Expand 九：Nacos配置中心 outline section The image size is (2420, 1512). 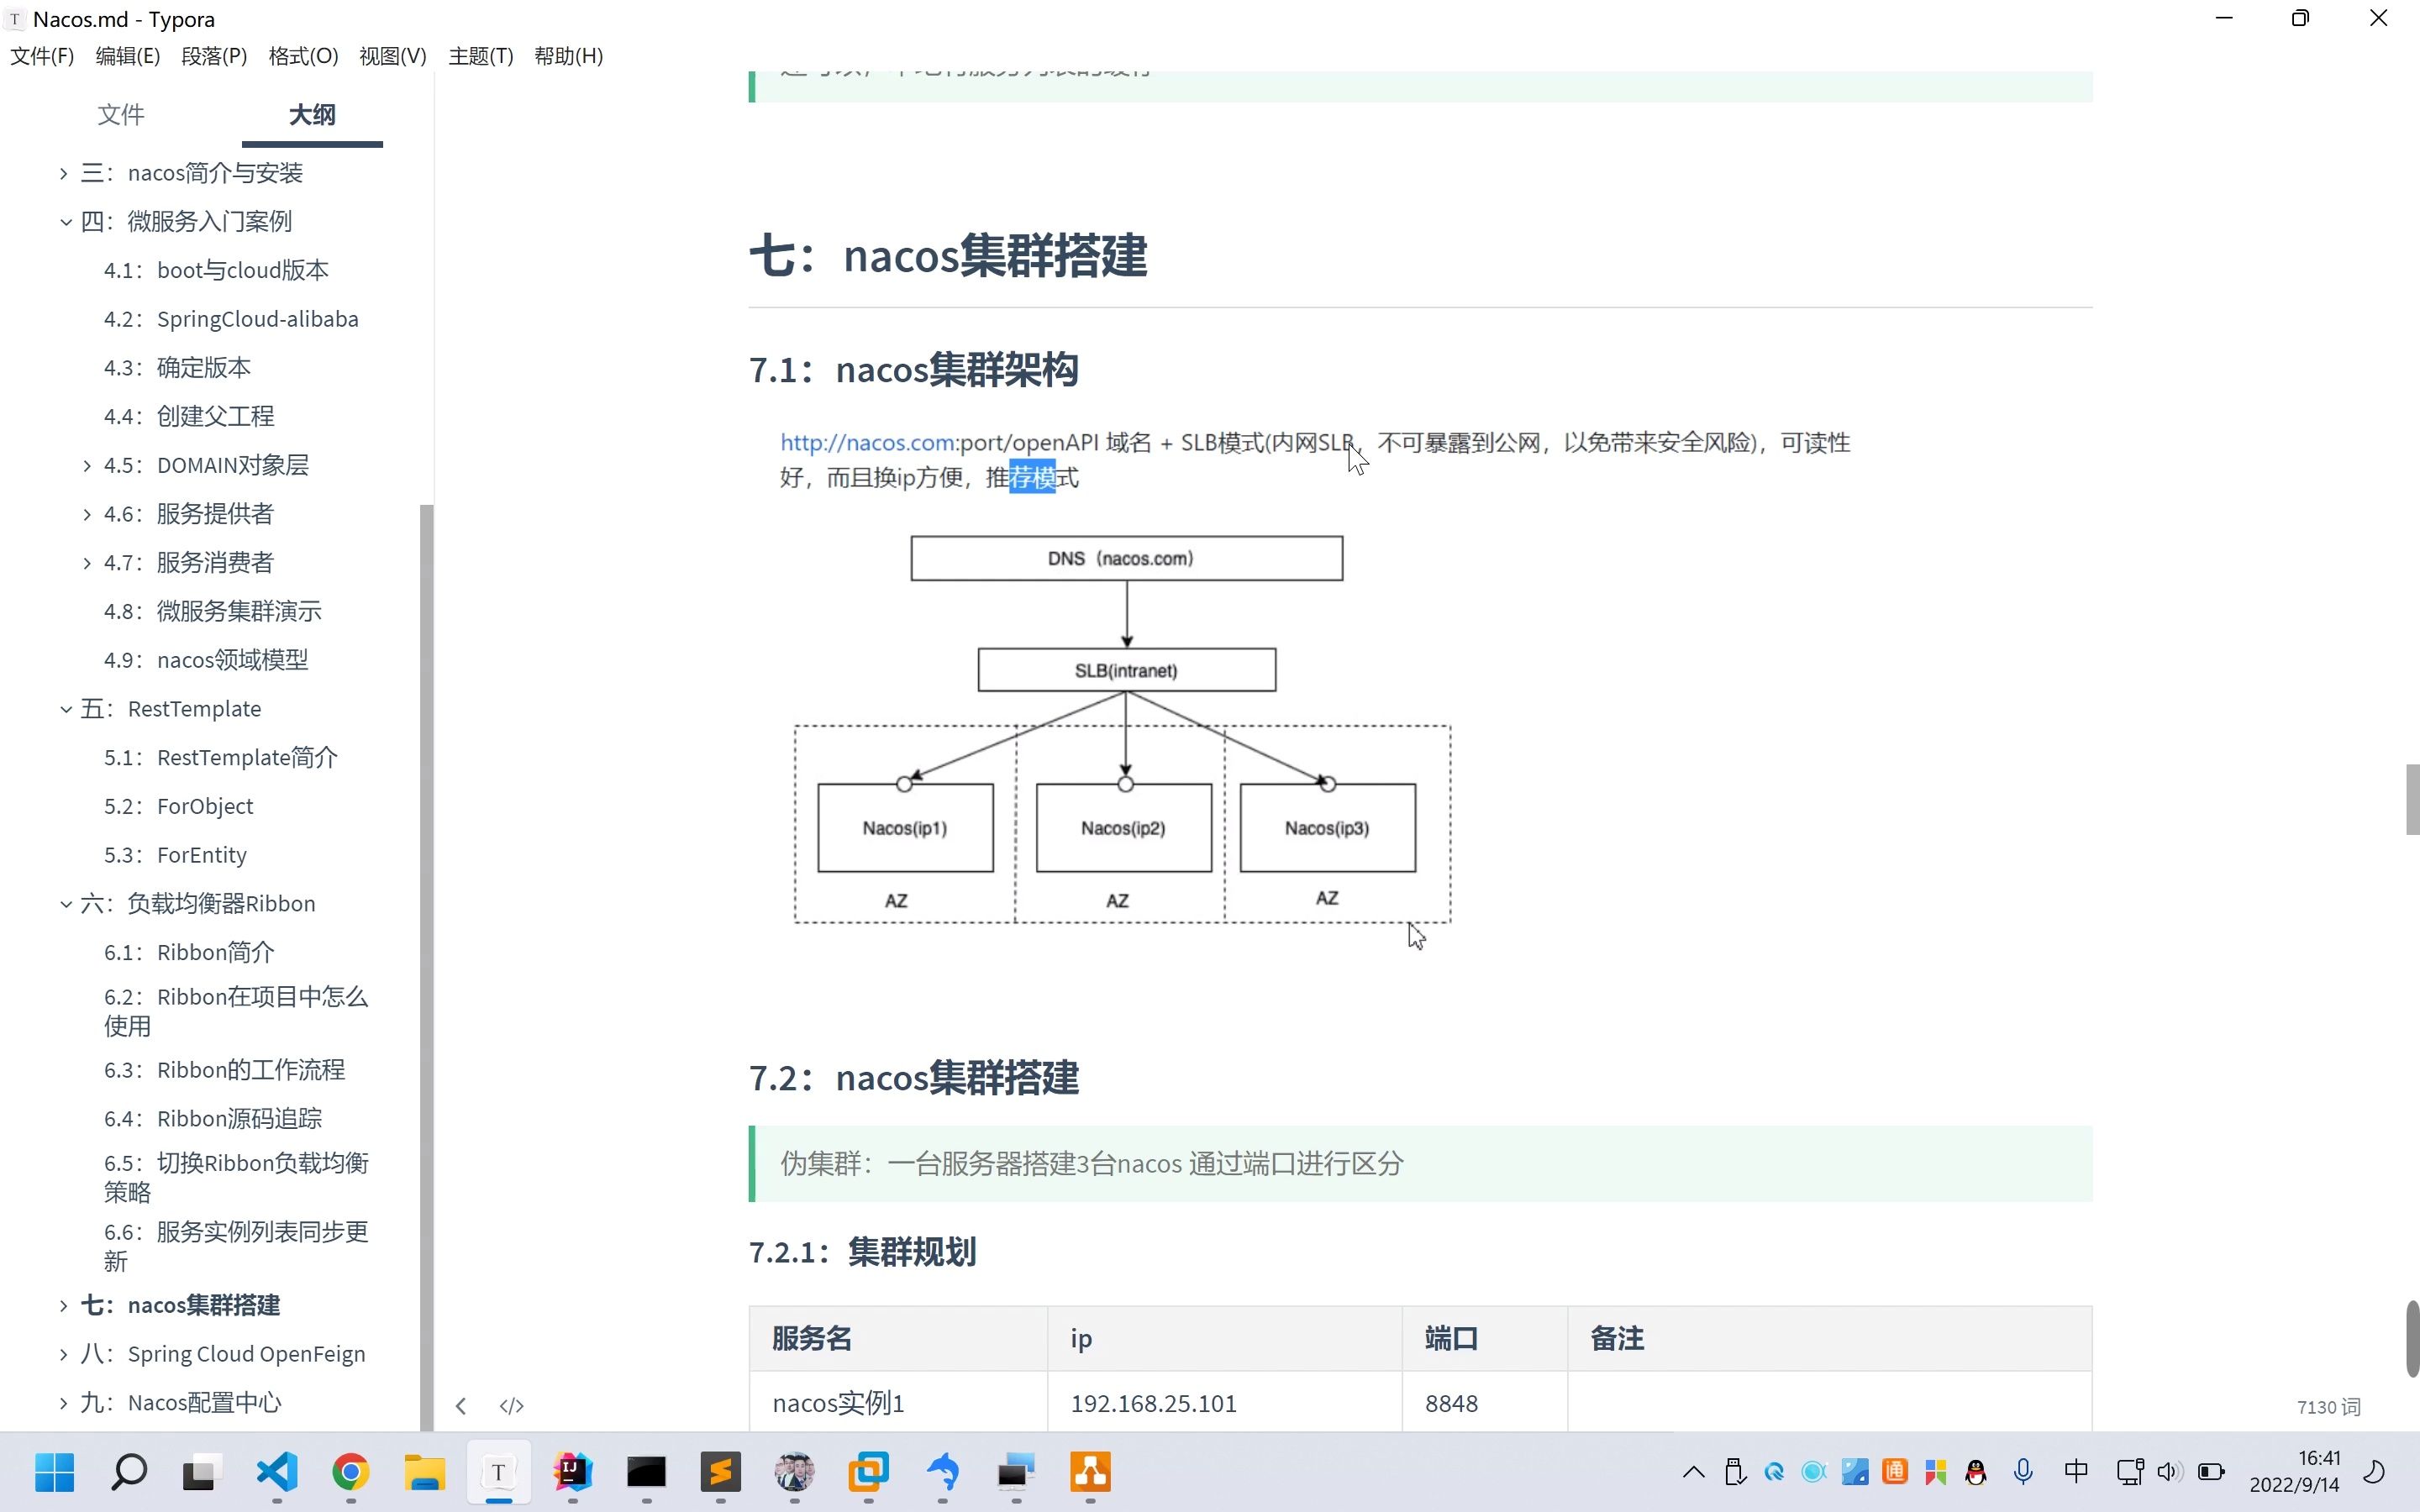point(63,1403)
